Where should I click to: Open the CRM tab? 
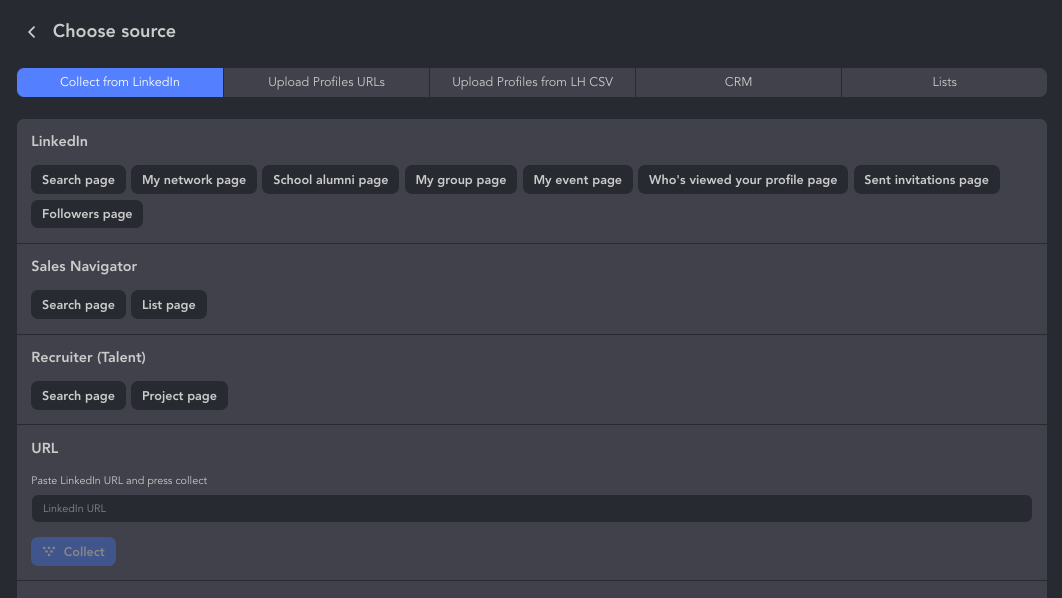tap(738, 82)
